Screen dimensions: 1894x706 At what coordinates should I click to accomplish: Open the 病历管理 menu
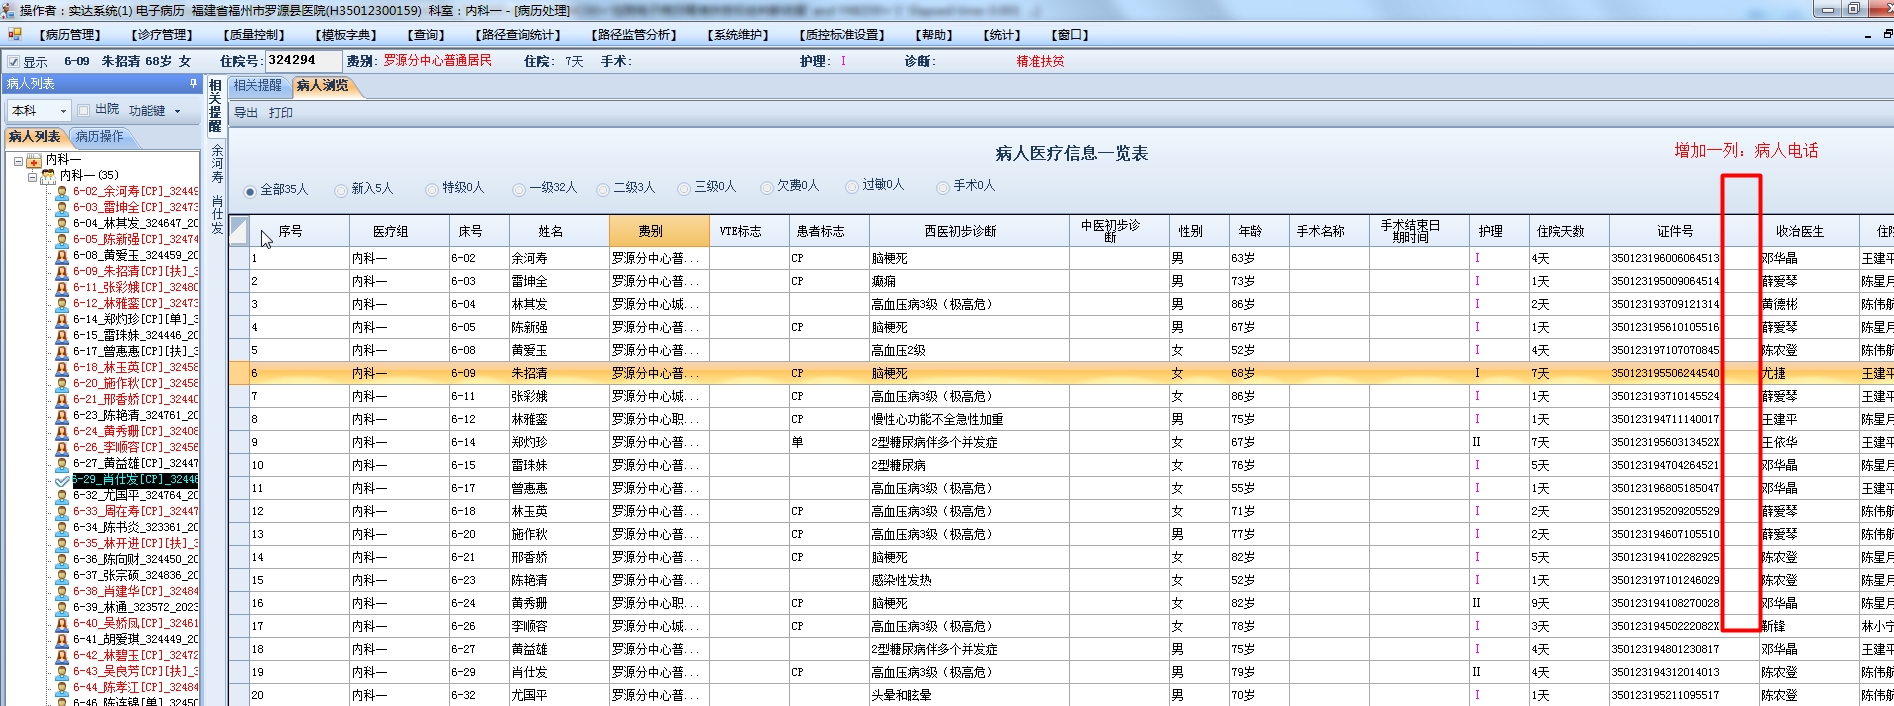(x=70, y=35)
